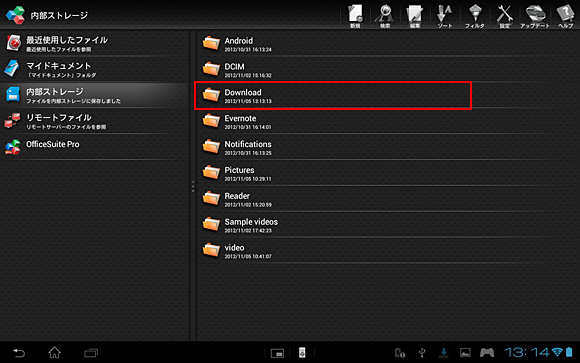This screenshot has height=363, width=580.
Task: Select the 編集 (Edit) toolbar icon
Action: tap(415, 16)
